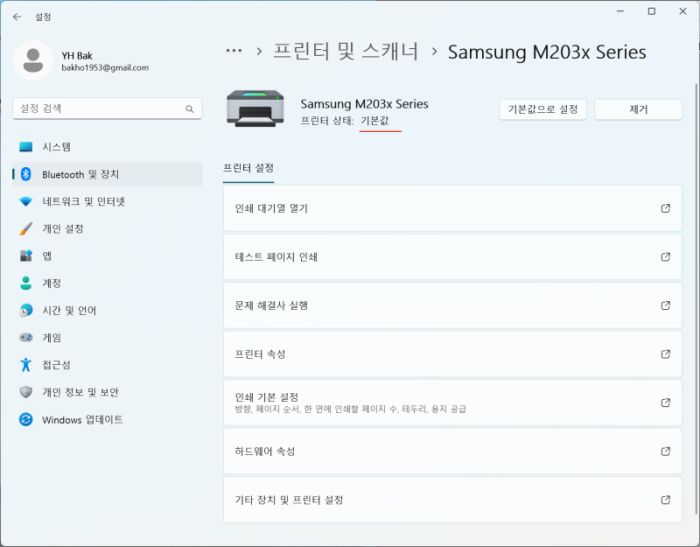
Task: Open 프린터 속성 row
Action: (x=453, y=354)
